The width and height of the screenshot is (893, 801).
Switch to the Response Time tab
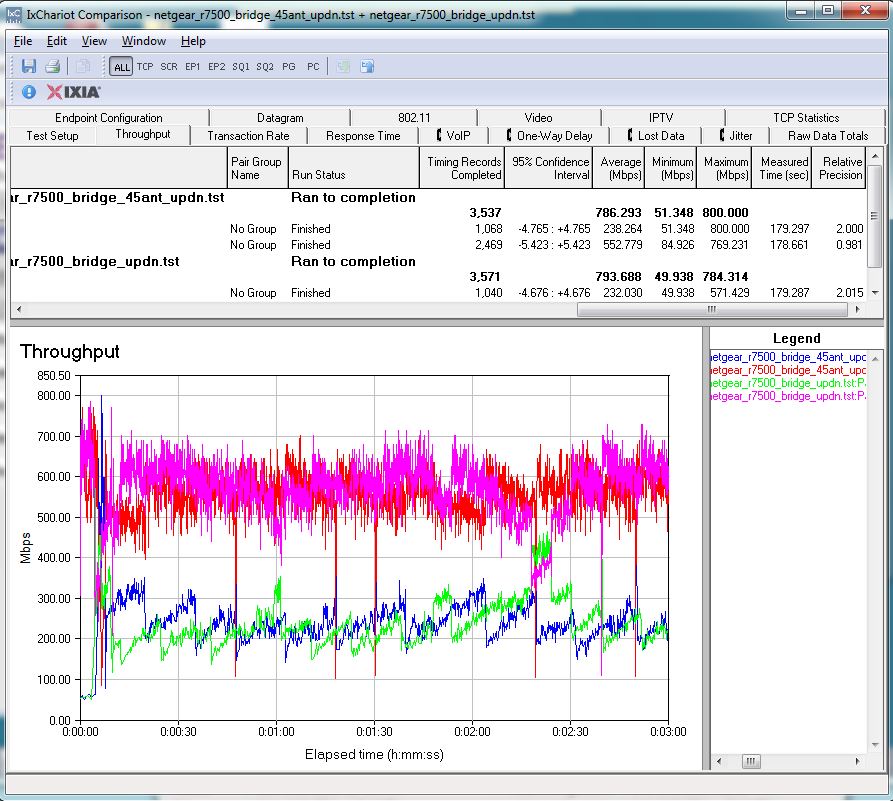click(363, 136)
